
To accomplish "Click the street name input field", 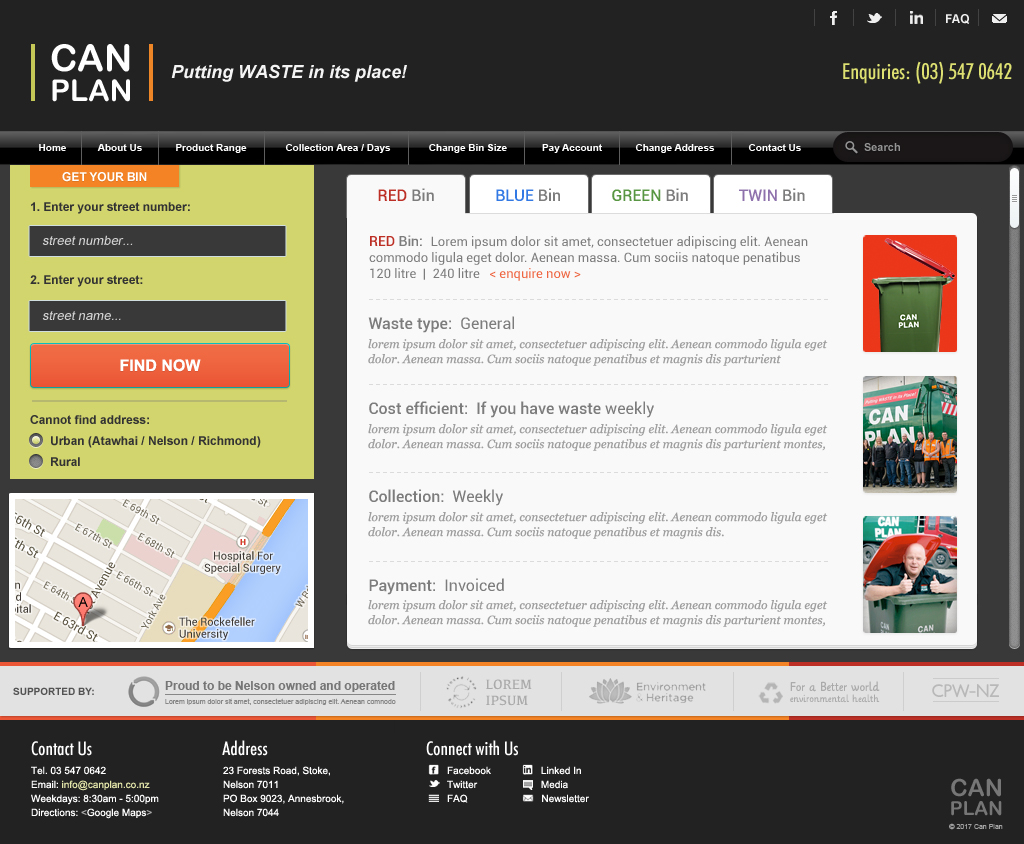I will tap(157, 316).
